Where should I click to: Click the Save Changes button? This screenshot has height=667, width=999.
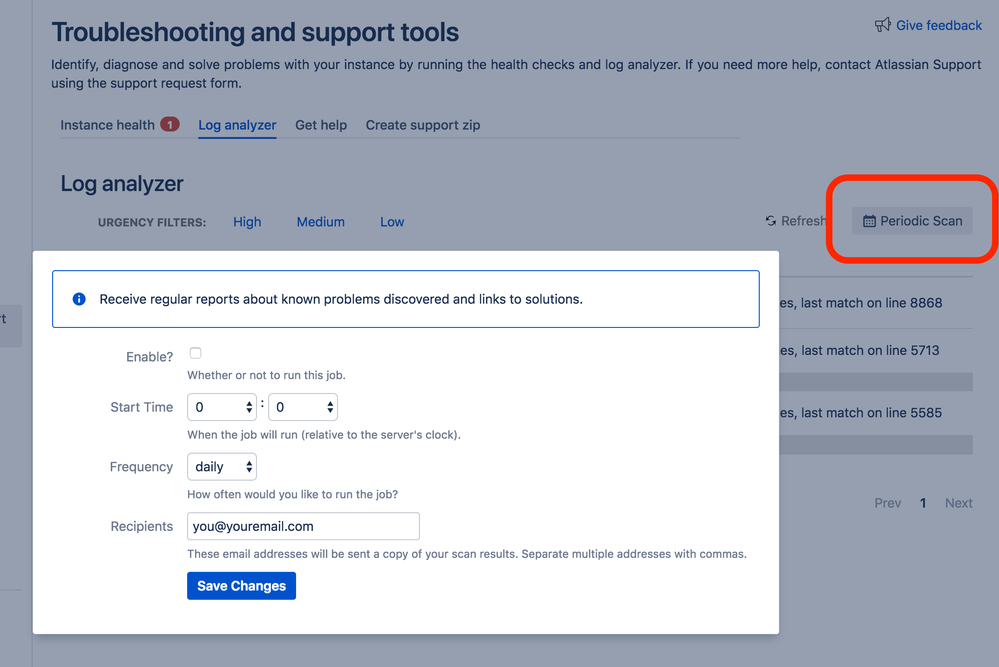[241, 586]
